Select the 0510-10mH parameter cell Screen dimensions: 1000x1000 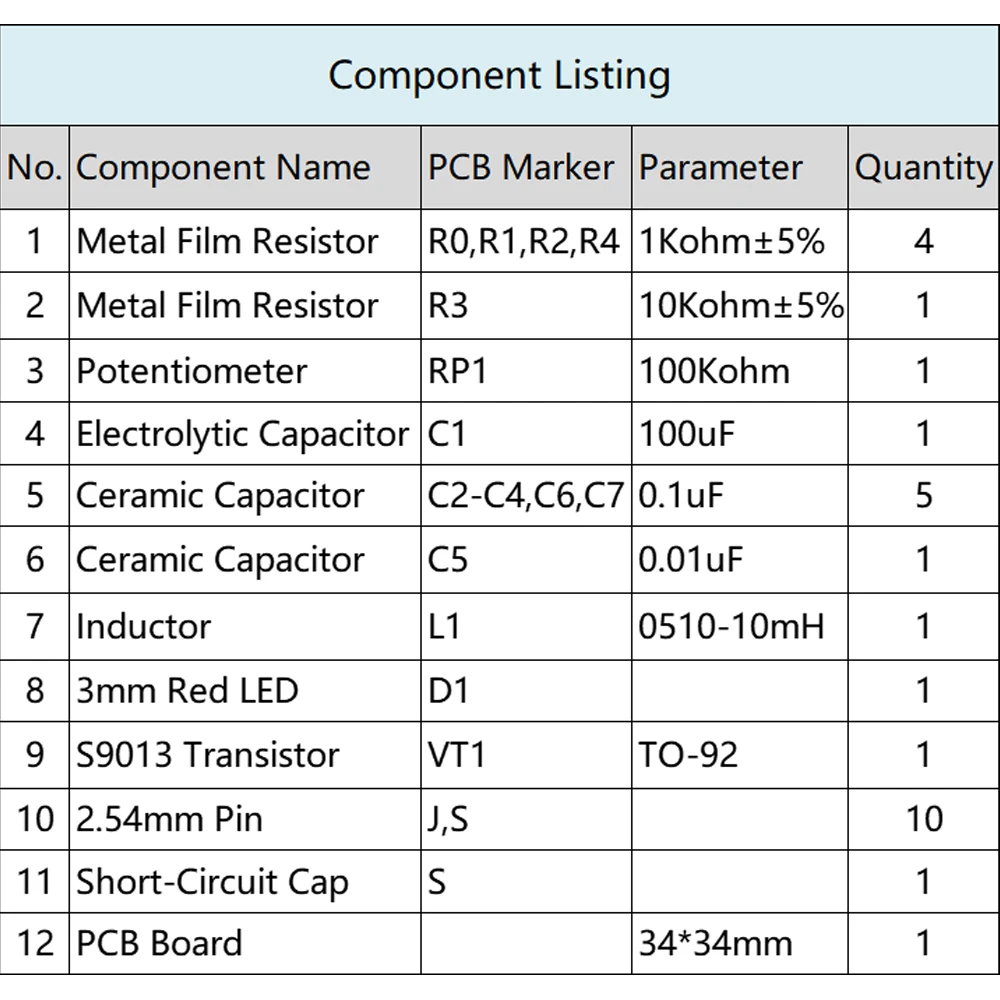coord(740,627)
